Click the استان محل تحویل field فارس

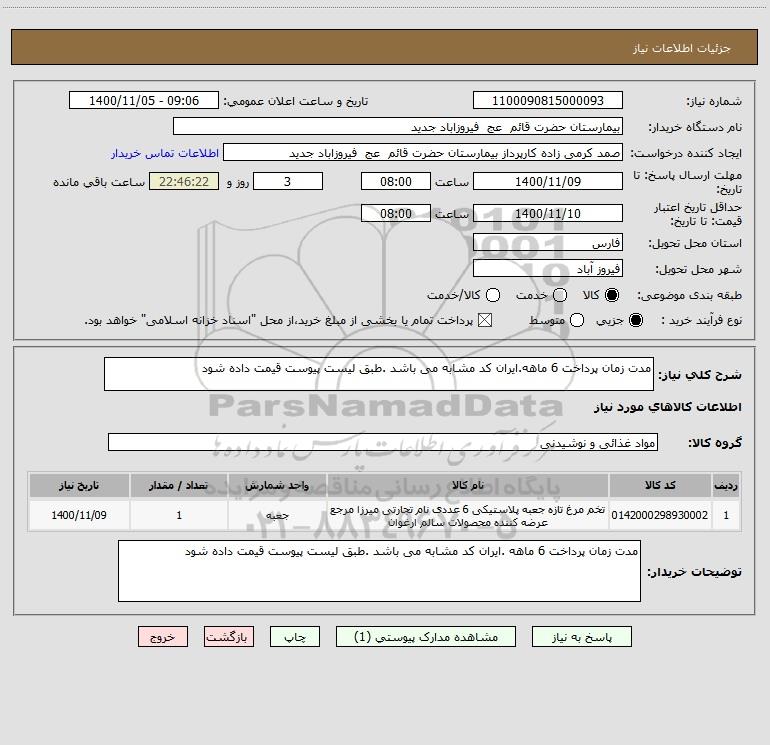(548, 243)
